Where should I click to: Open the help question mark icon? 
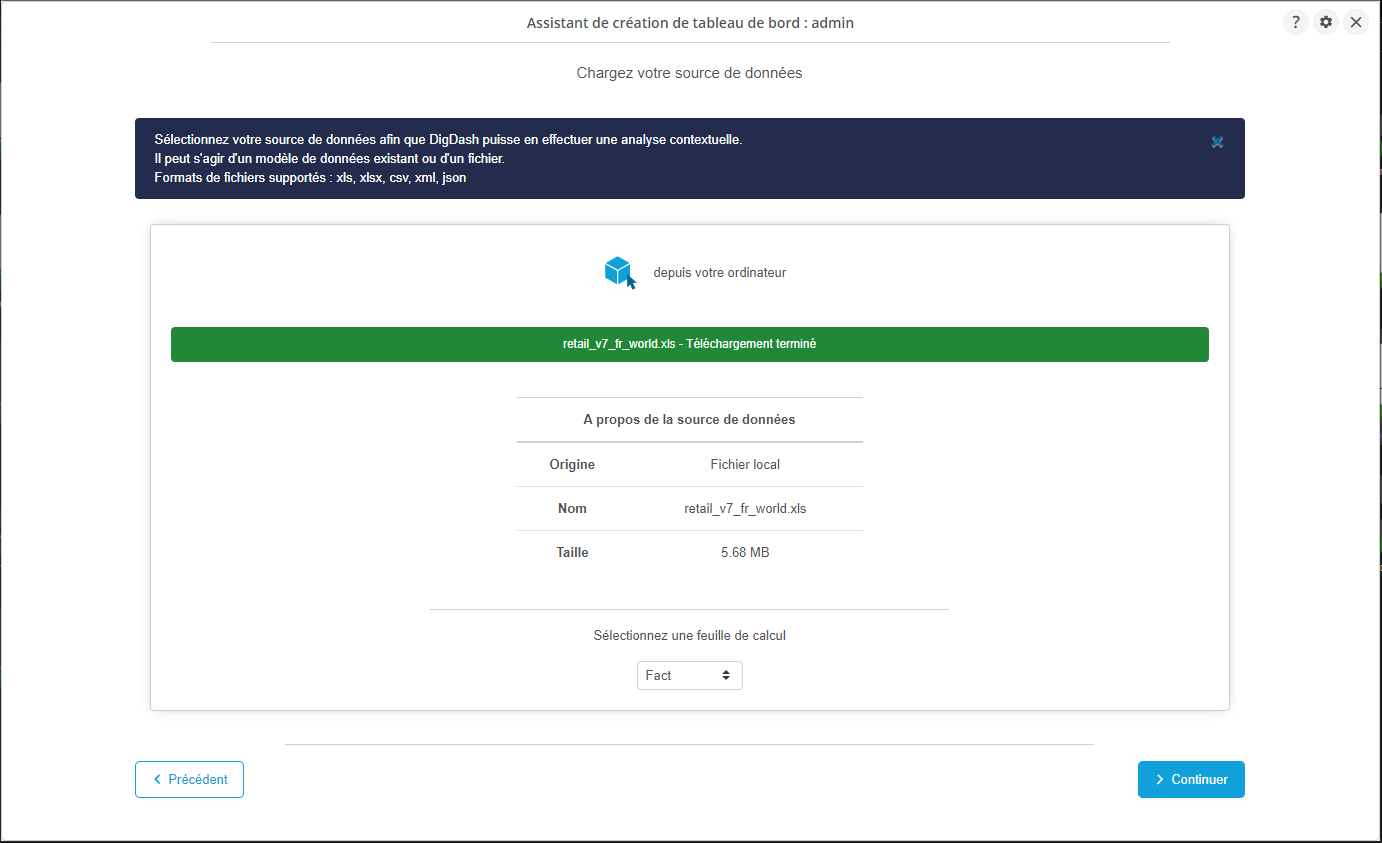(x=1296, y=22)
